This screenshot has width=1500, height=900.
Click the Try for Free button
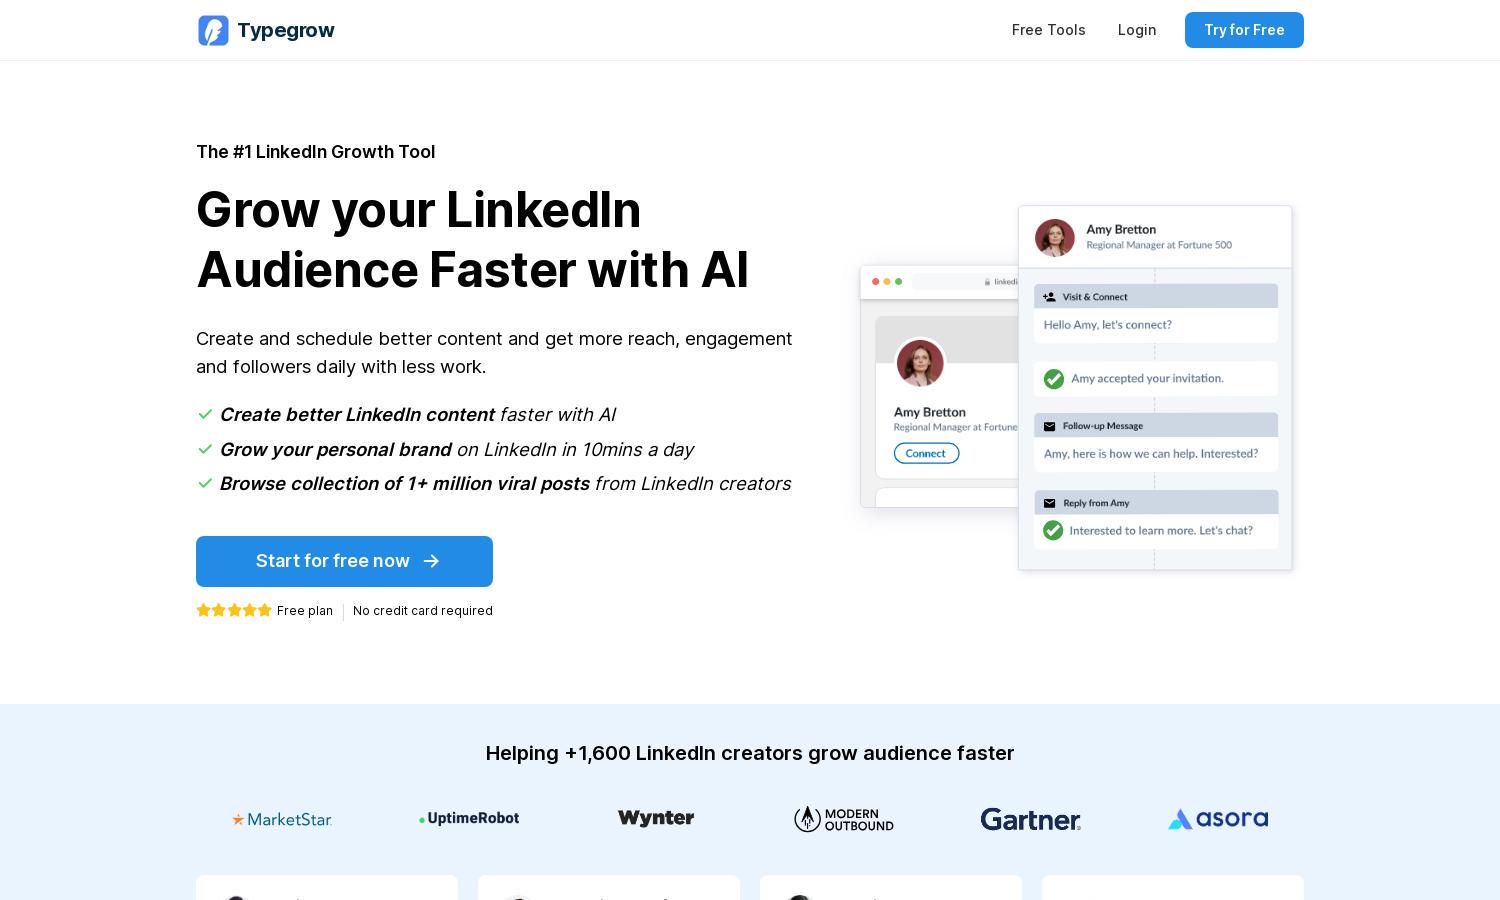(x=1244, y=30)
